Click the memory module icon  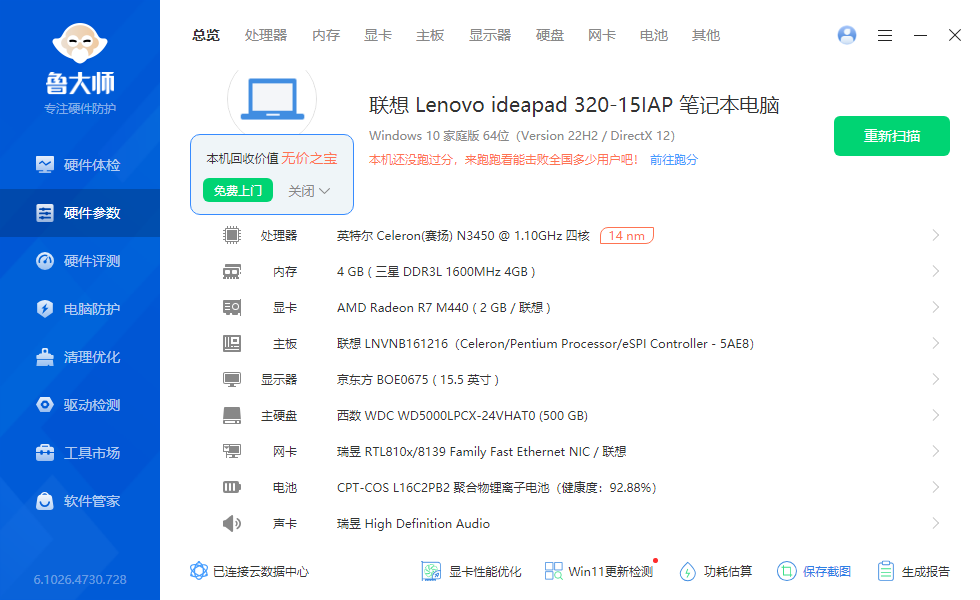click(x=232, y=272)
